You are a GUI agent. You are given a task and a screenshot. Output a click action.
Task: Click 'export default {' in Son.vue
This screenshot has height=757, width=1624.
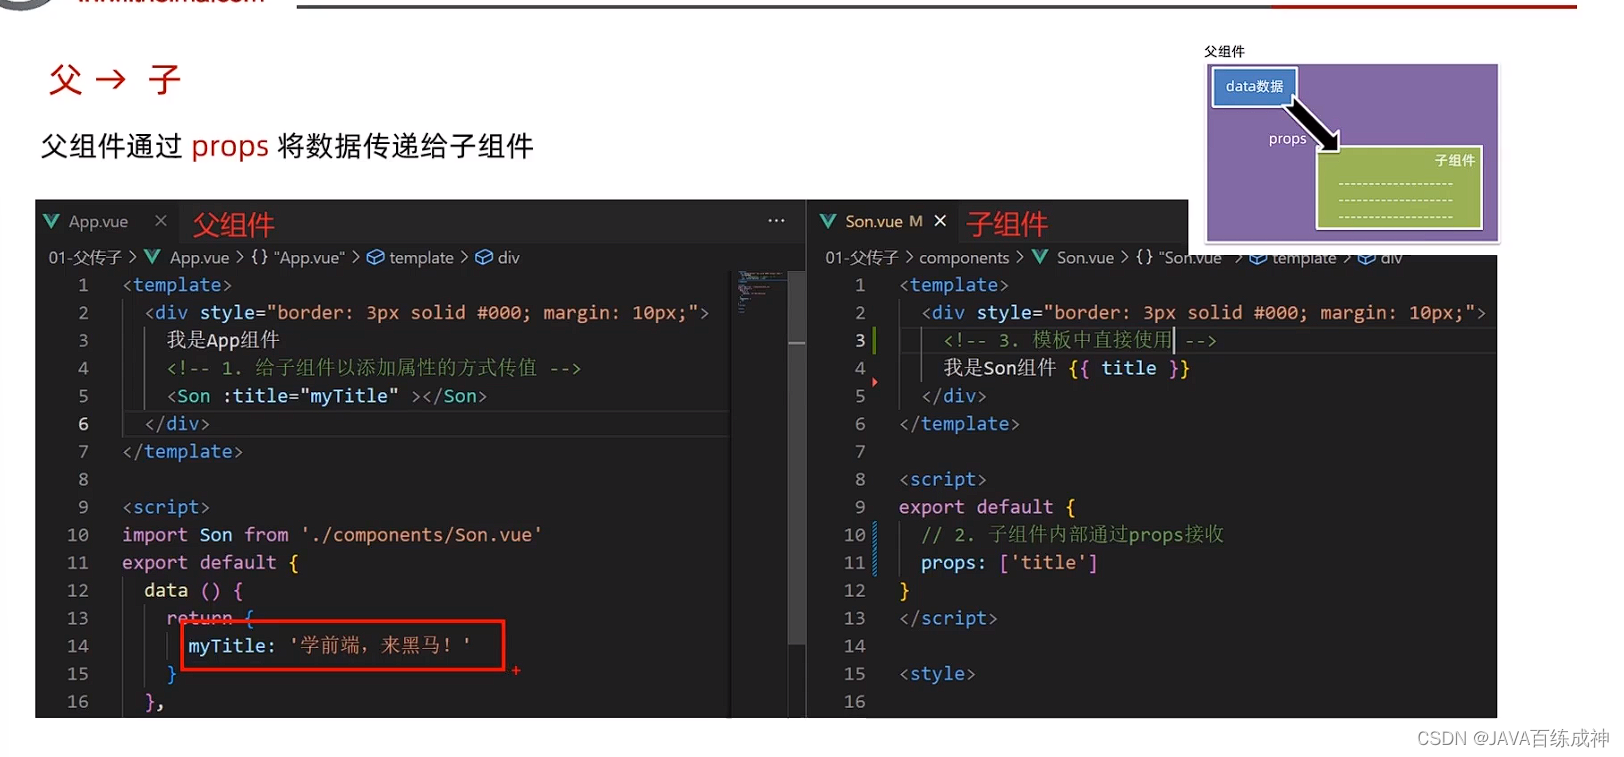(987, 507)
